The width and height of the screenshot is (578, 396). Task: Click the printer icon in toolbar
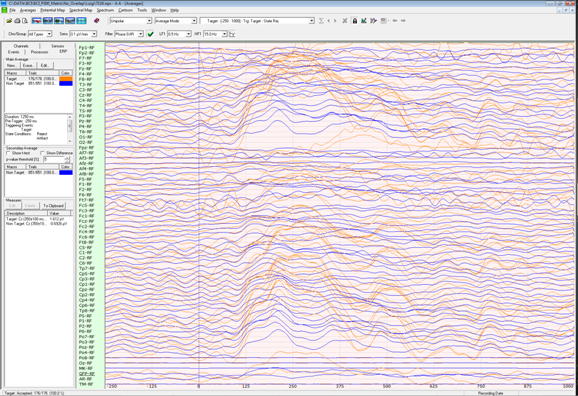(x=17, y=21)
